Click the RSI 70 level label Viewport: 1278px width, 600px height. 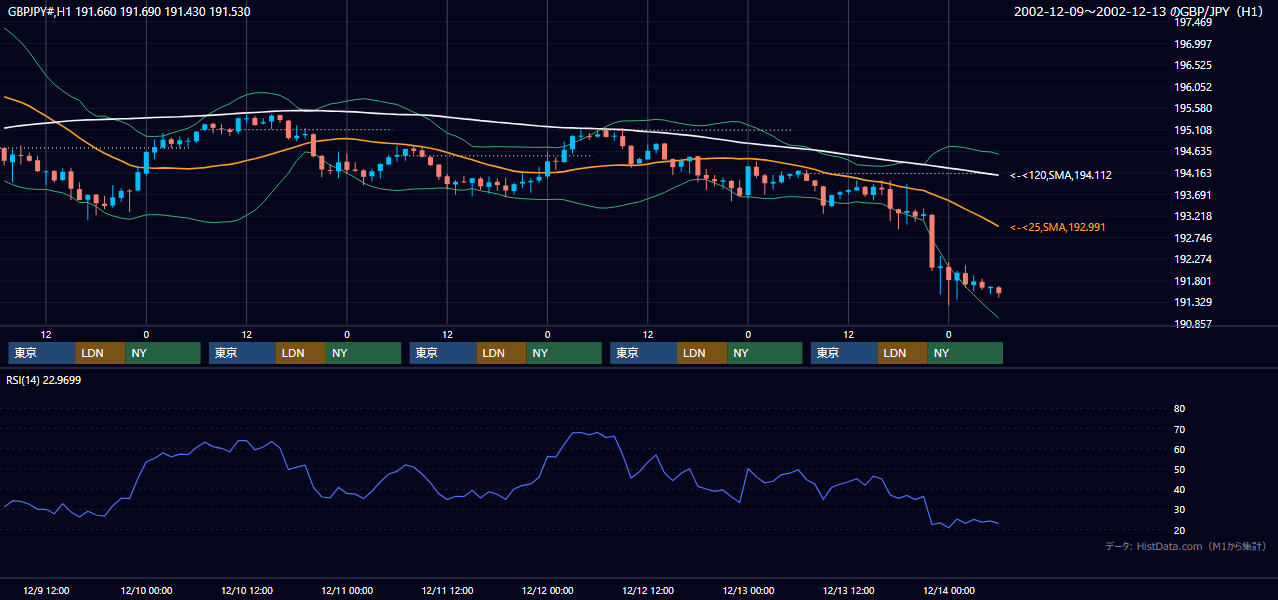(1179, 429)
